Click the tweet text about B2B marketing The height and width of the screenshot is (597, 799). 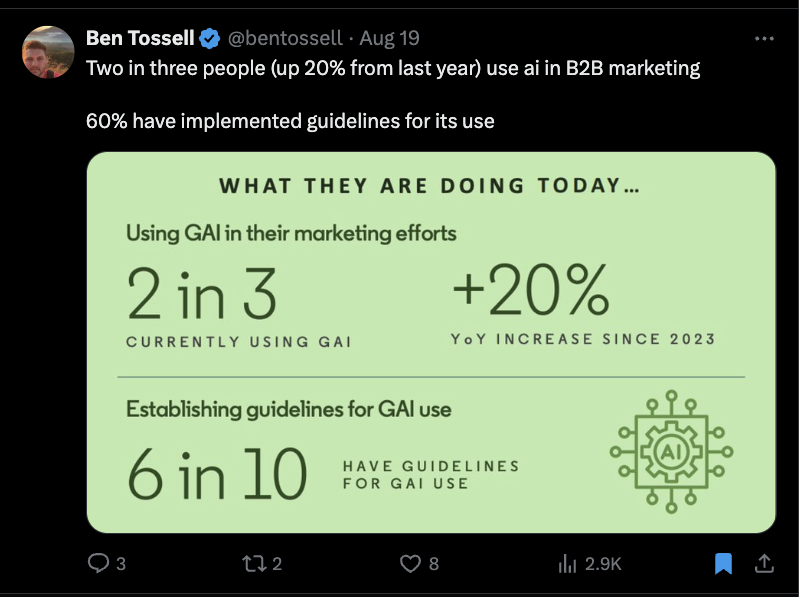coord(393,68)
